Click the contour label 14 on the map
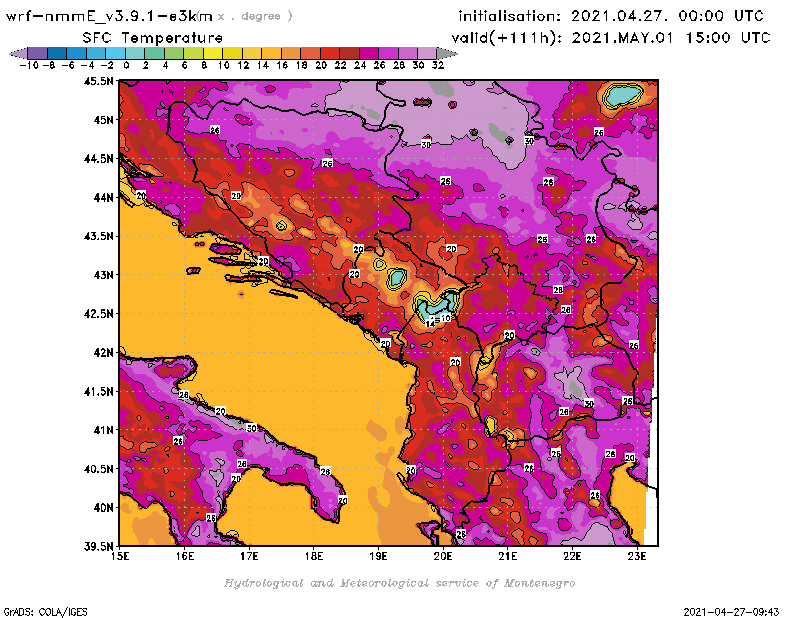The image size is (800, 618). [x=430, y=324]
